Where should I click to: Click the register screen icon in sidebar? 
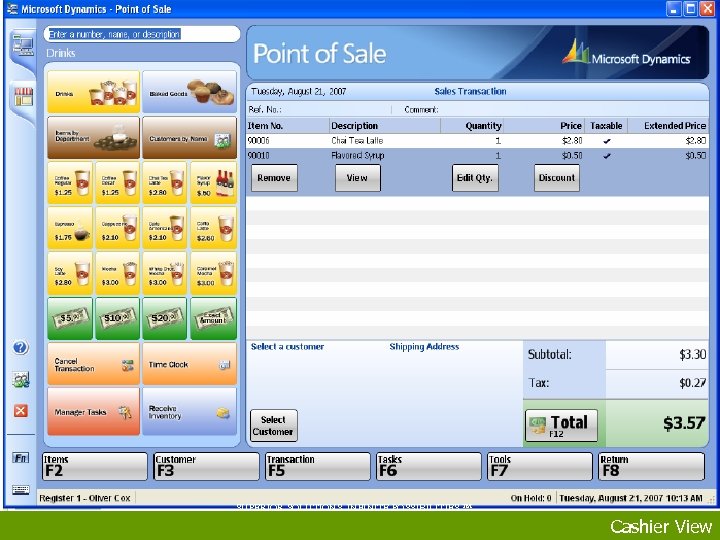pyautogui.click(x=22, y=46)
